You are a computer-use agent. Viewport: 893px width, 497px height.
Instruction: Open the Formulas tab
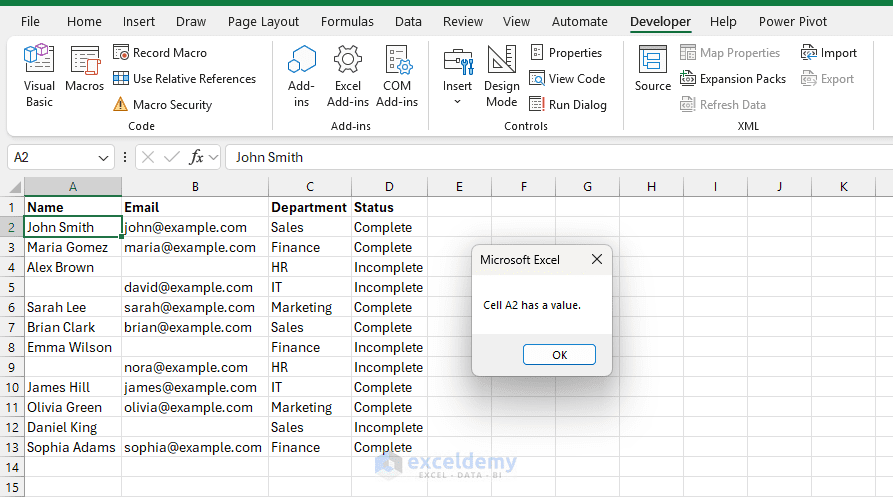(347, 22)
